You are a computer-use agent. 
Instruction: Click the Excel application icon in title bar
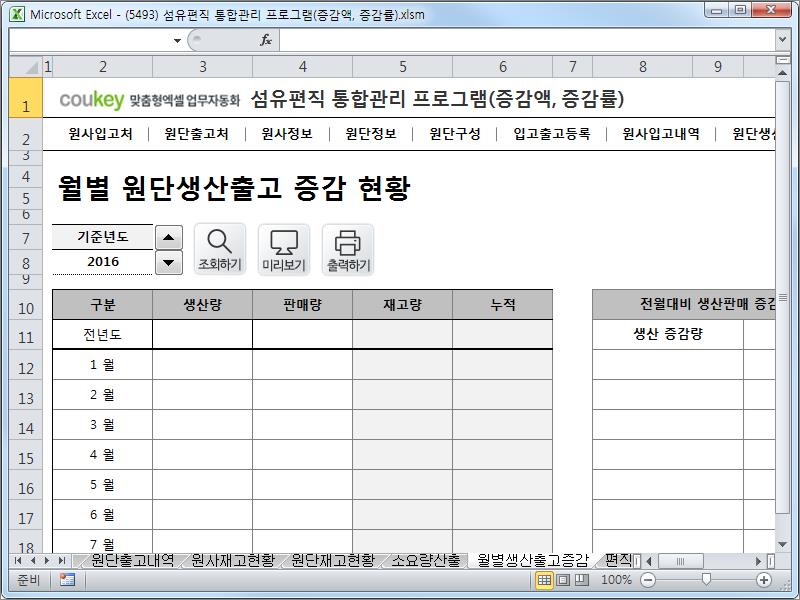[17, 14]
